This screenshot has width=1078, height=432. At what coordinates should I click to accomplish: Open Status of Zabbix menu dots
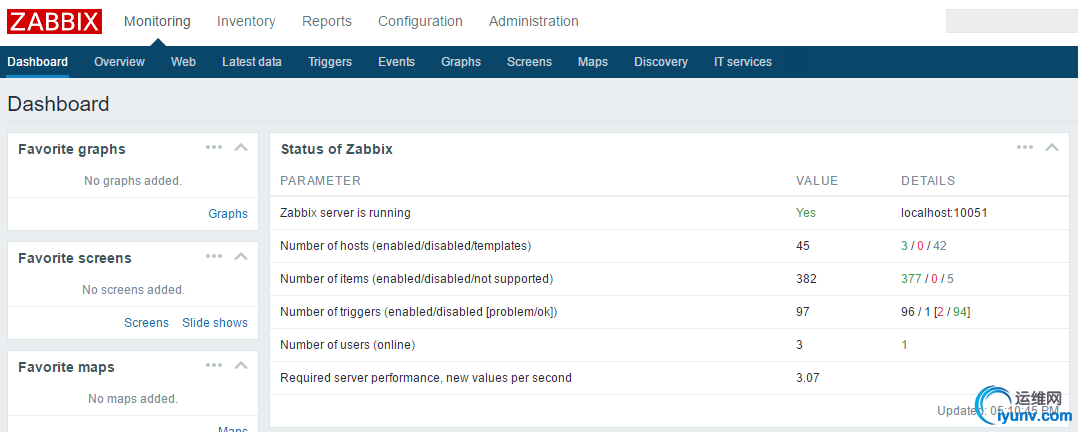coord(1025,147)
